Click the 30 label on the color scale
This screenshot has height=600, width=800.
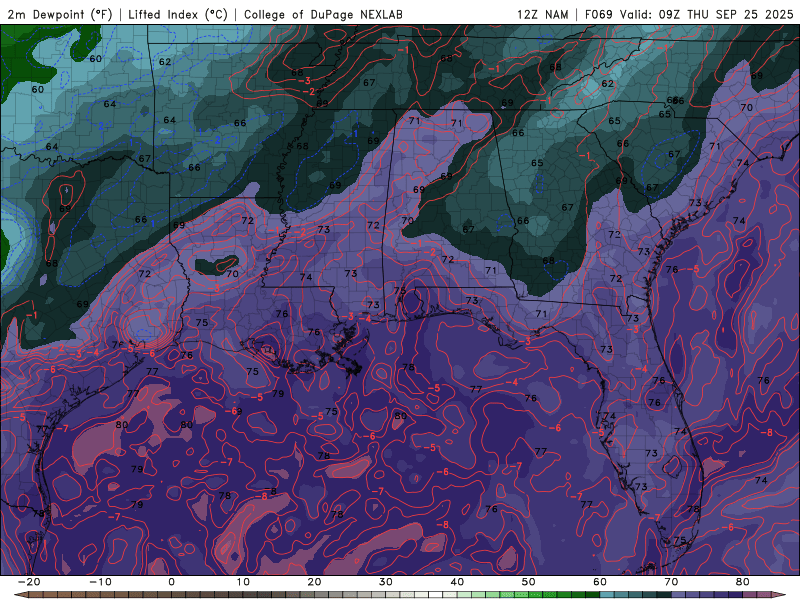coord(386,582)
